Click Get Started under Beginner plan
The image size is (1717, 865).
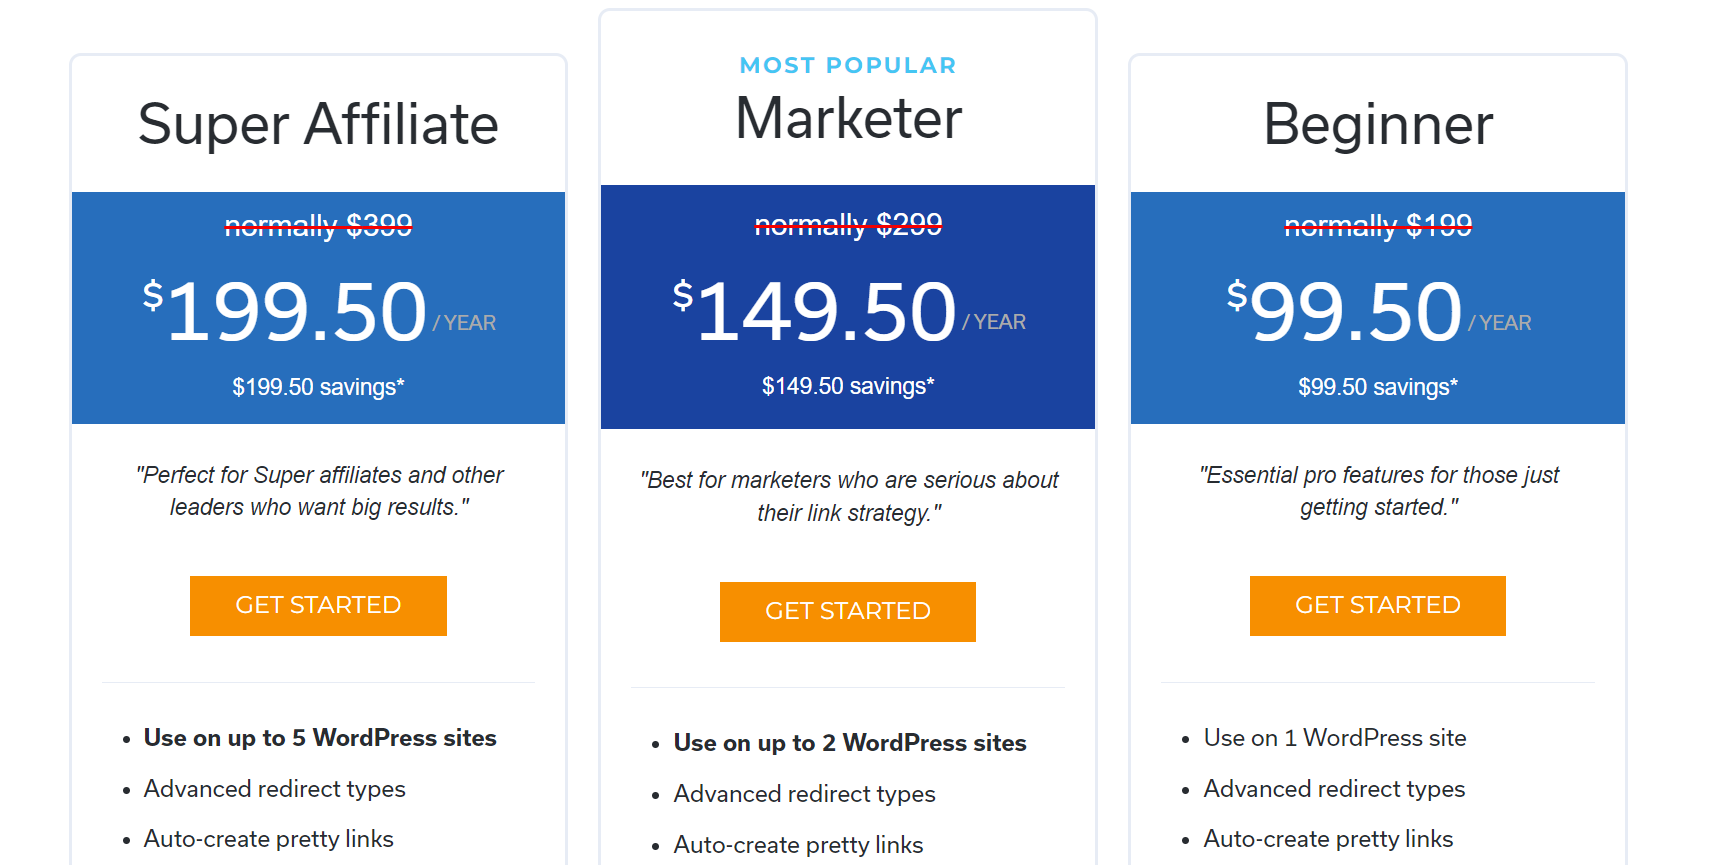click(x=1378, y=605)
